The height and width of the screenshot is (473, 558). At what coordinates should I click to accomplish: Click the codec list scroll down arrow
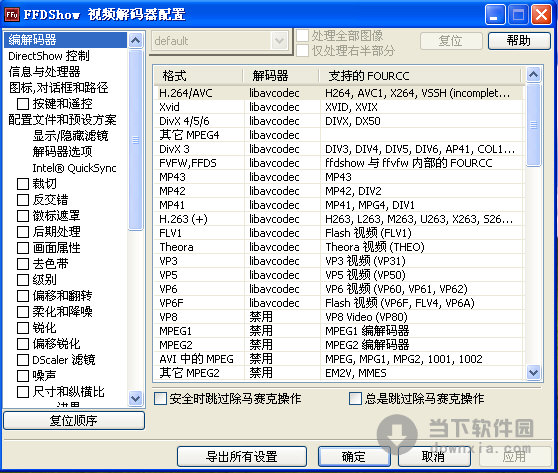point(533,373)
